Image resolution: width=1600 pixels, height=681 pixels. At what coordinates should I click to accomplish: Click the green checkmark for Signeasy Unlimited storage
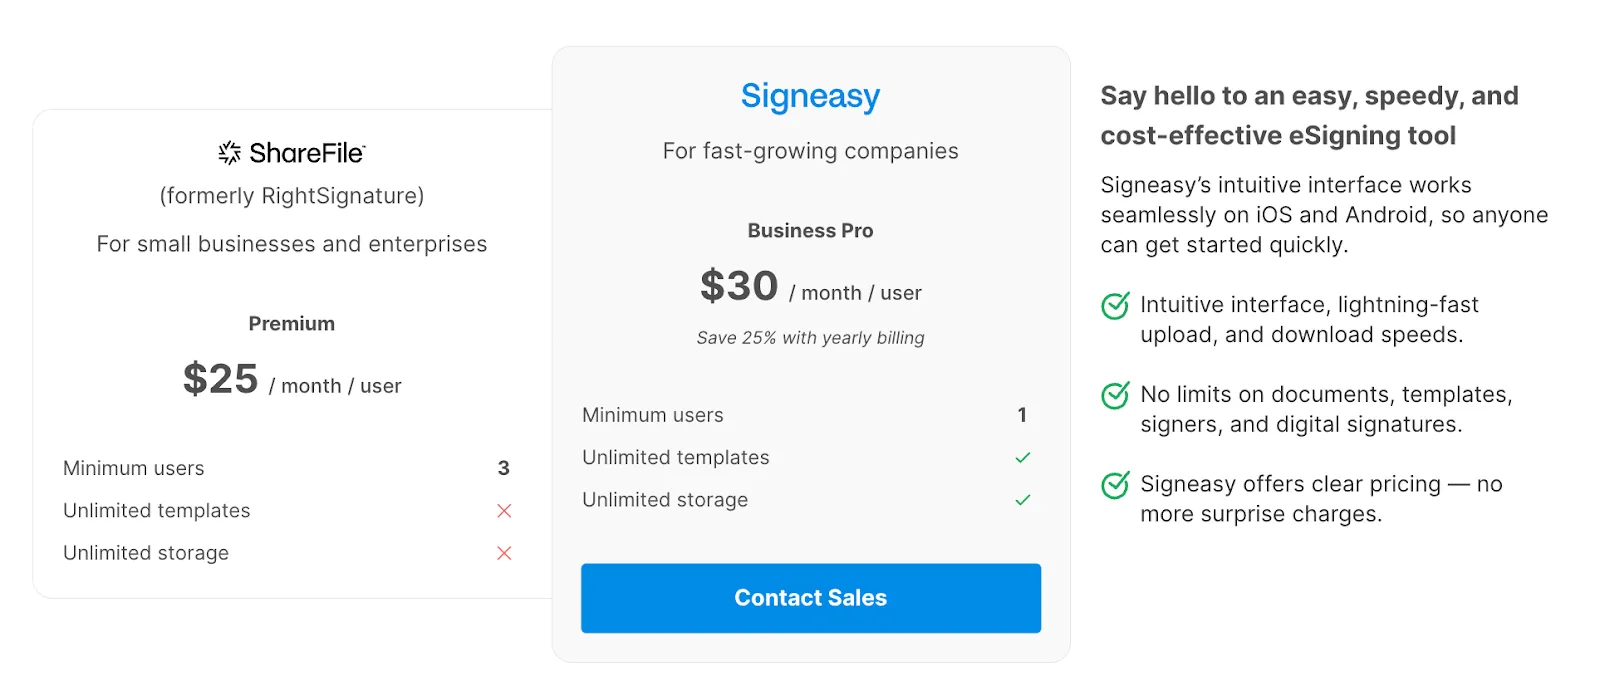click(1022, 500)
